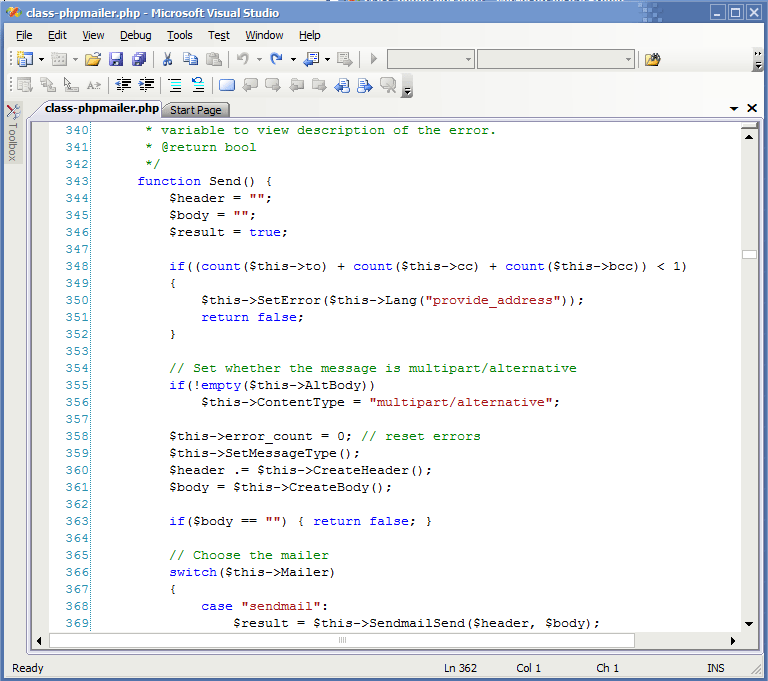
Task: Open the Debug menu
Action: [136, 35]
